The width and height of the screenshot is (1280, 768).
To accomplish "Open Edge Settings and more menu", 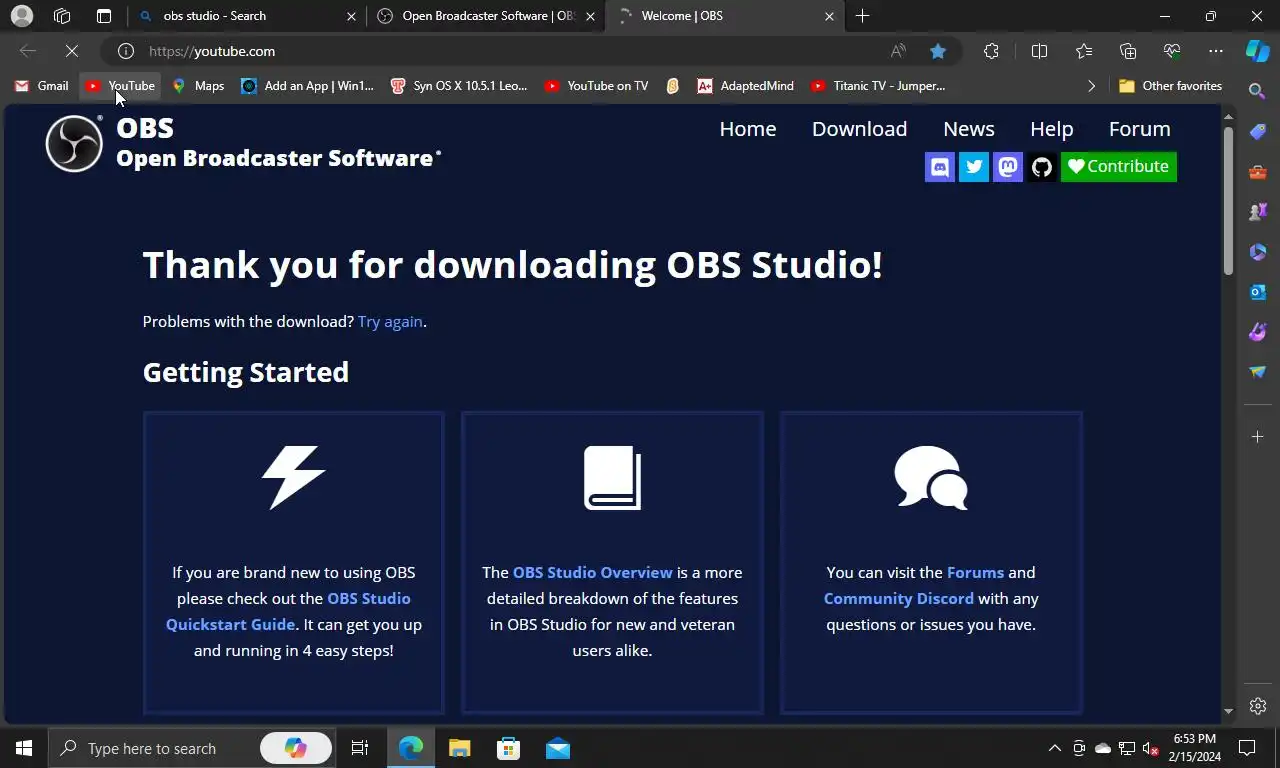I will (1216, 51).
